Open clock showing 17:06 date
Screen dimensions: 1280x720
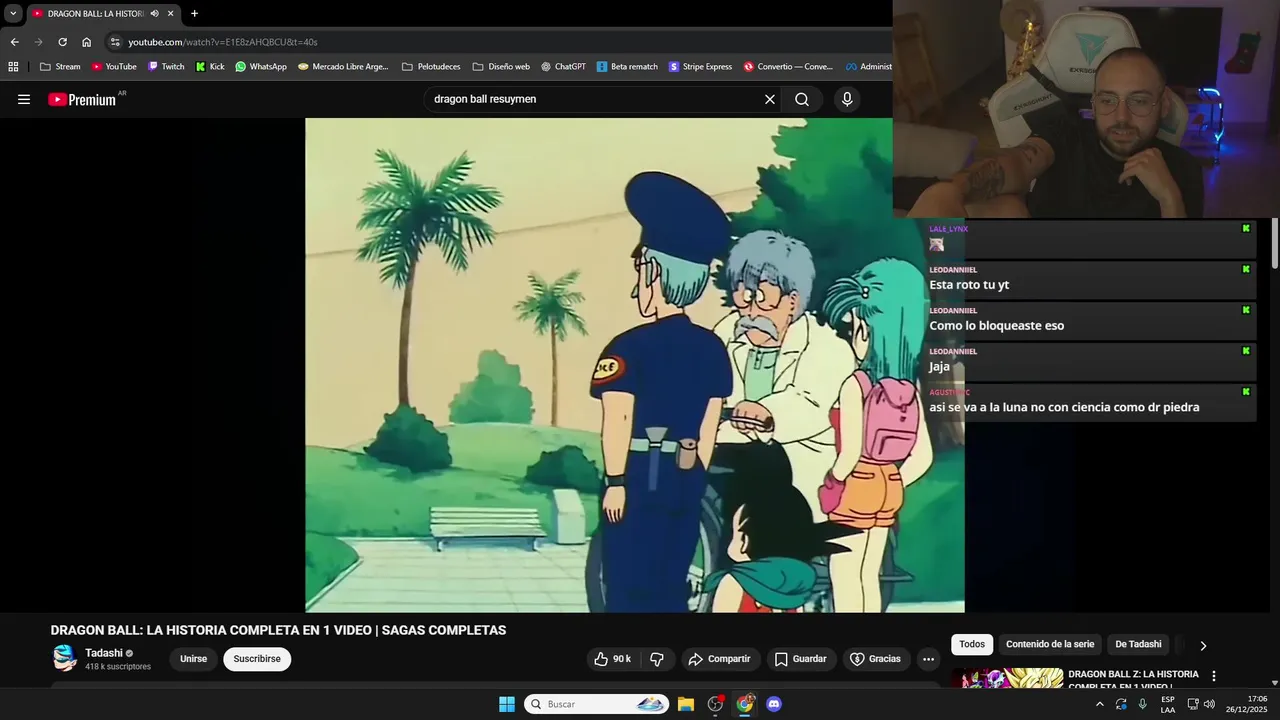tap(1247, 704)
